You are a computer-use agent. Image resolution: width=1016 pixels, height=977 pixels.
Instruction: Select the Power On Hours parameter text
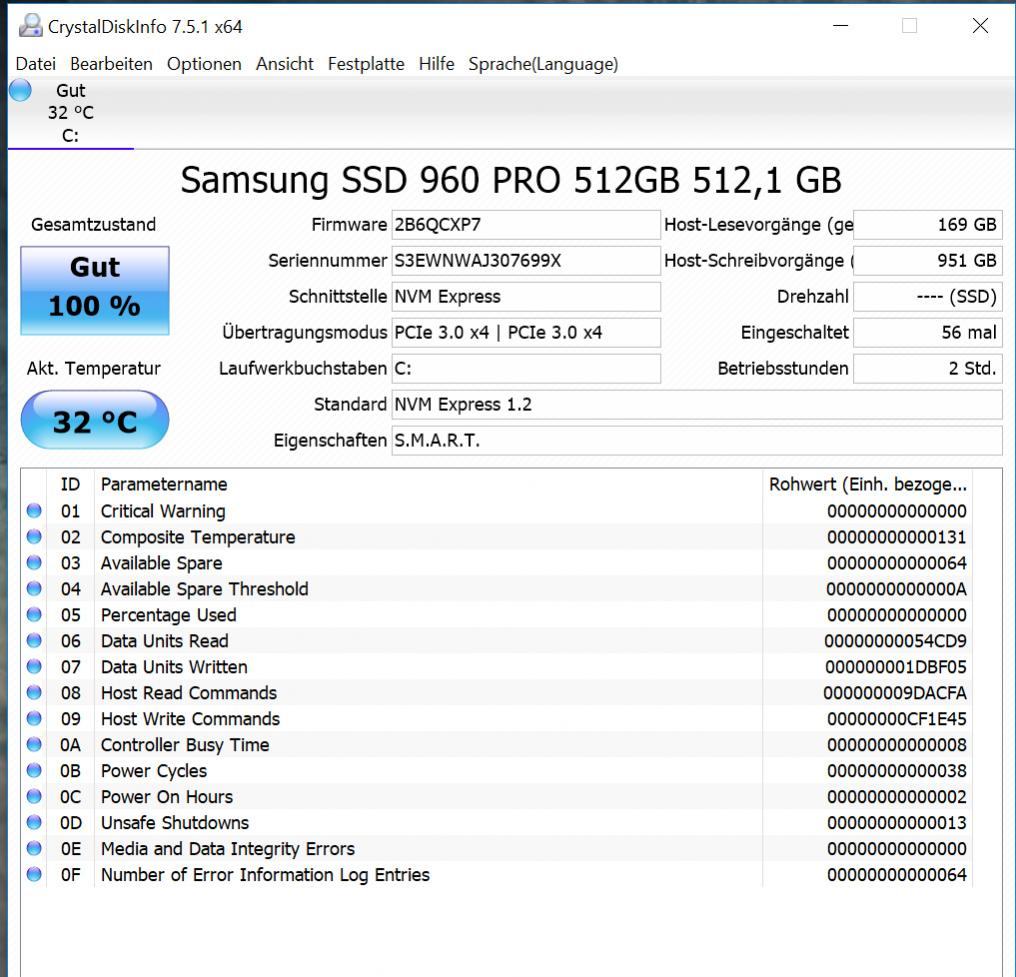[167, 796]
